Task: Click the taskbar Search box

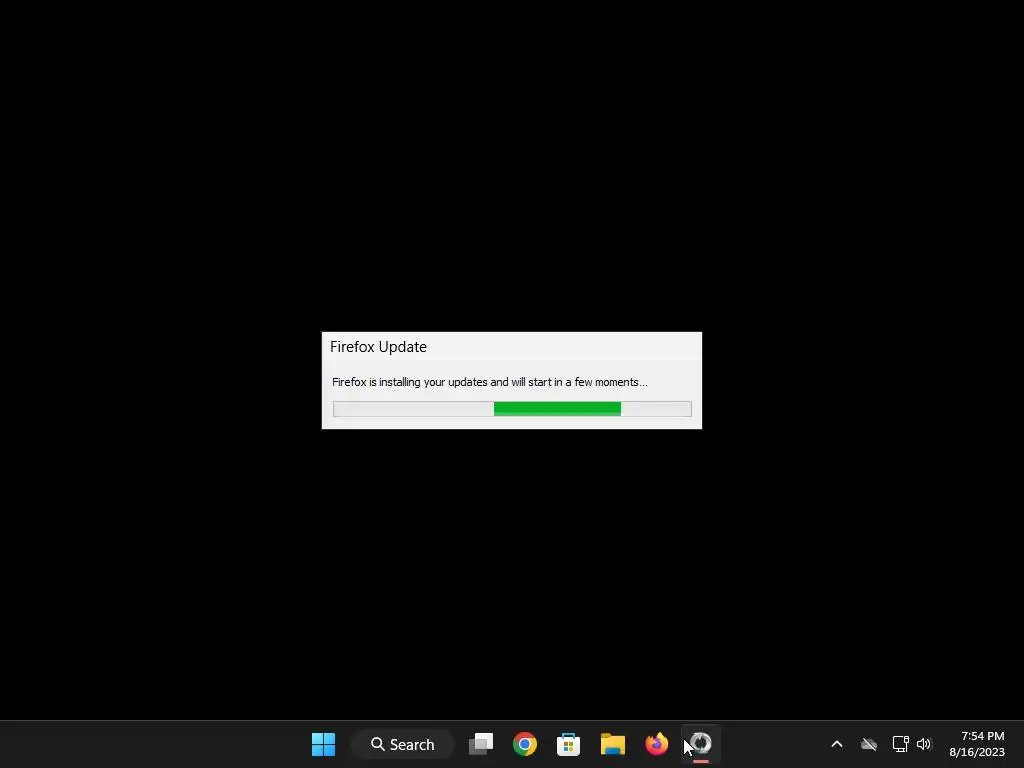Action: [x=402, y=744]
